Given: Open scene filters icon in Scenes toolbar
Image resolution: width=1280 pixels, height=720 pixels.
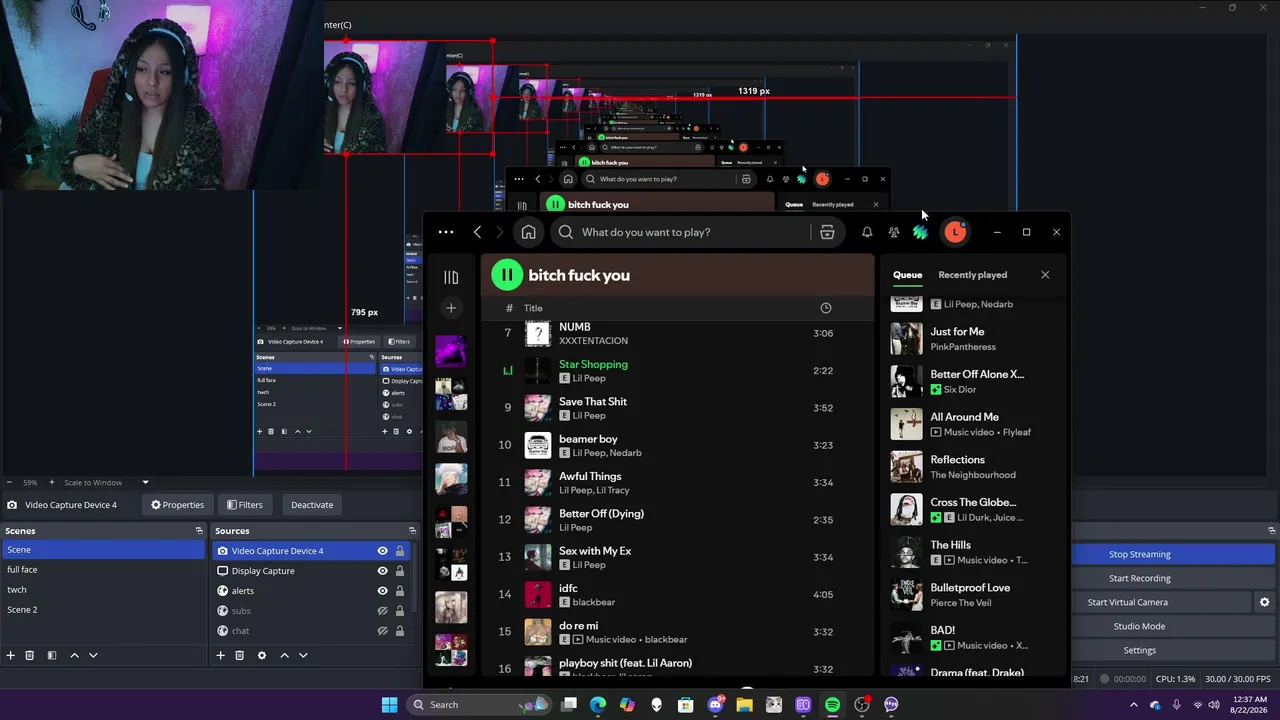Looking at the screenshot, I should point(52,655).
